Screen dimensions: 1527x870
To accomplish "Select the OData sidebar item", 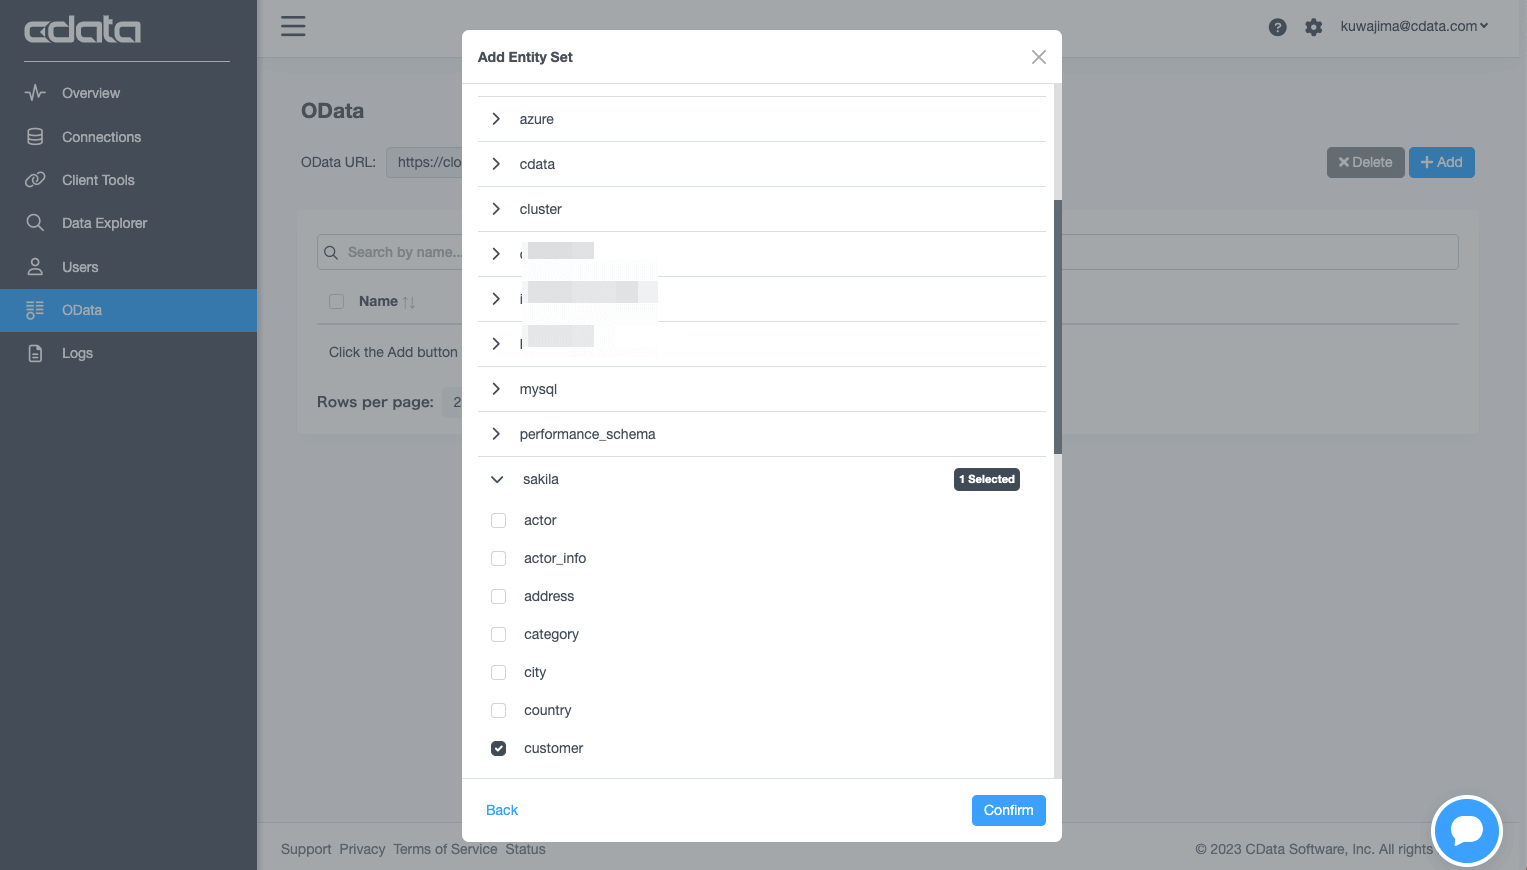I will coord(128,310).
